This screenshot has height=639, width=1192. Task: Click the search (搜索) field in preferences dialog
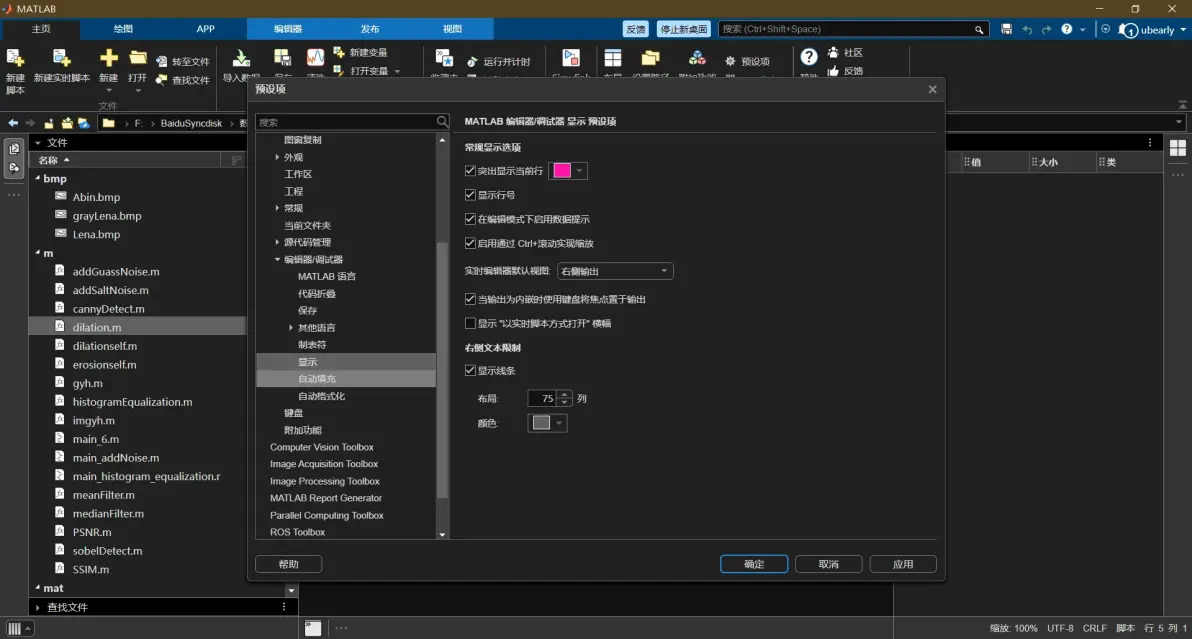(x=346, y=122)
